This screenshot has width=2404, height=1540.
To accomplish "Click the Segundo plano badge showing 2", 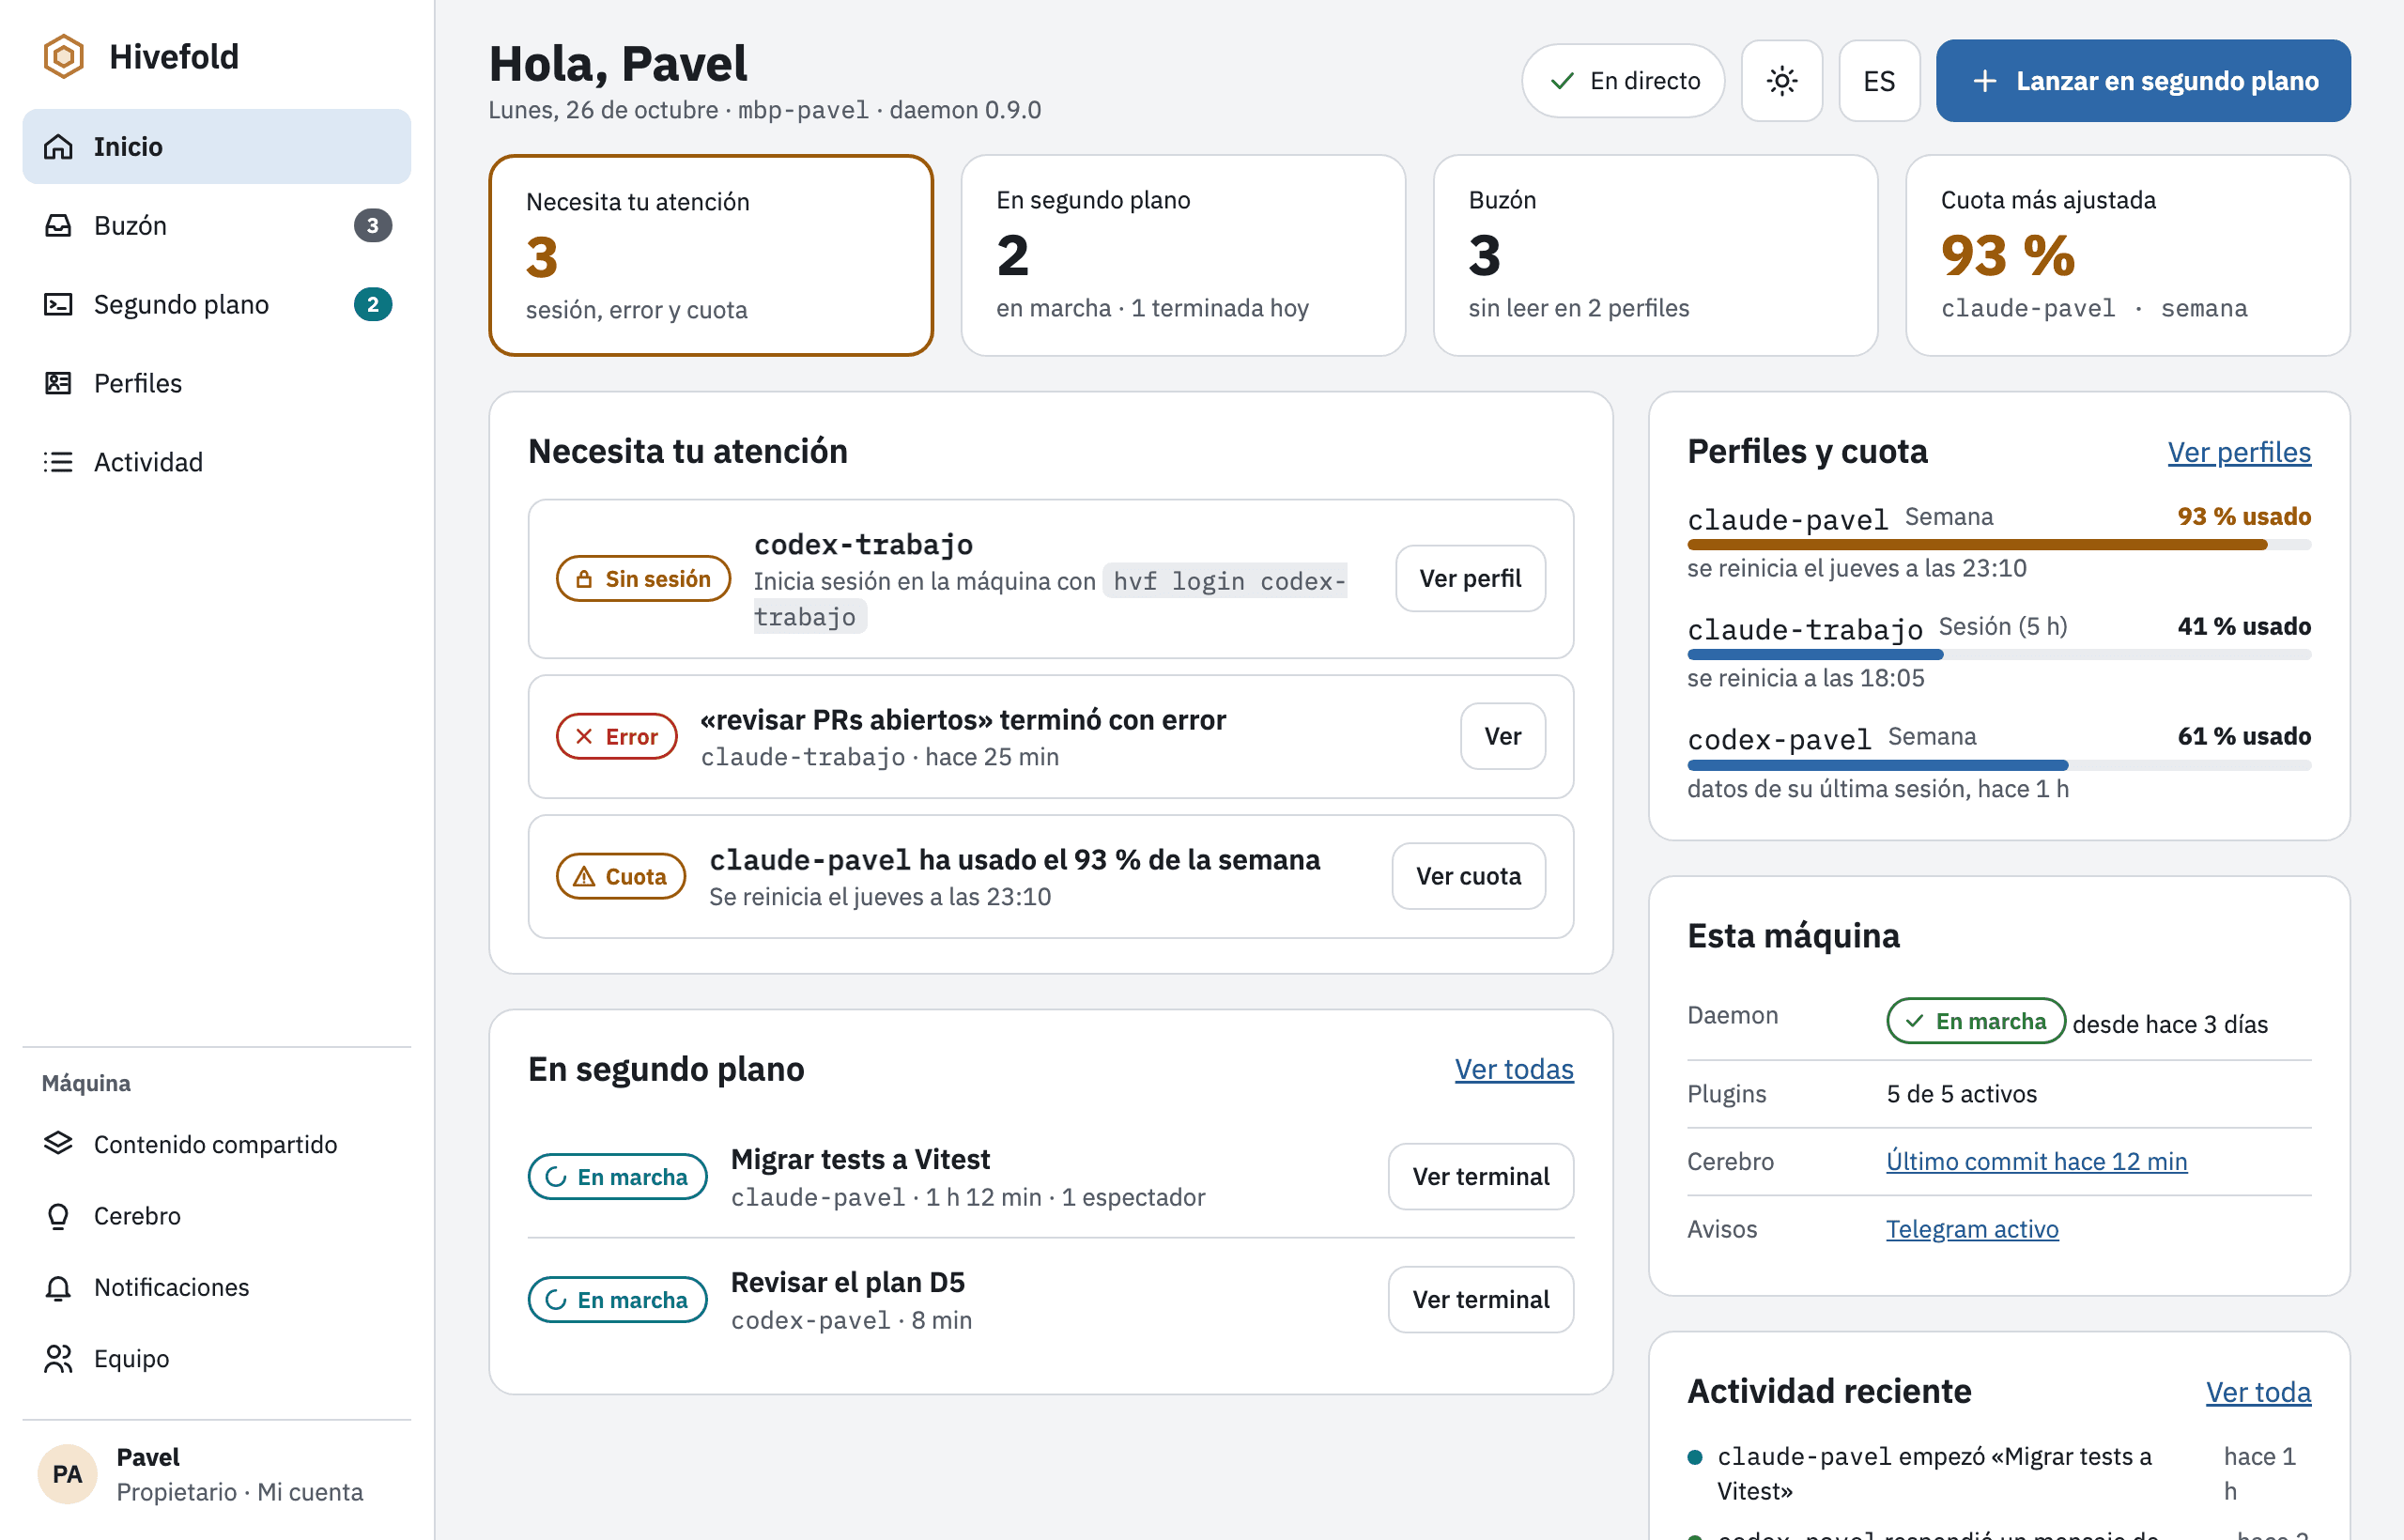I will [373, 305].
